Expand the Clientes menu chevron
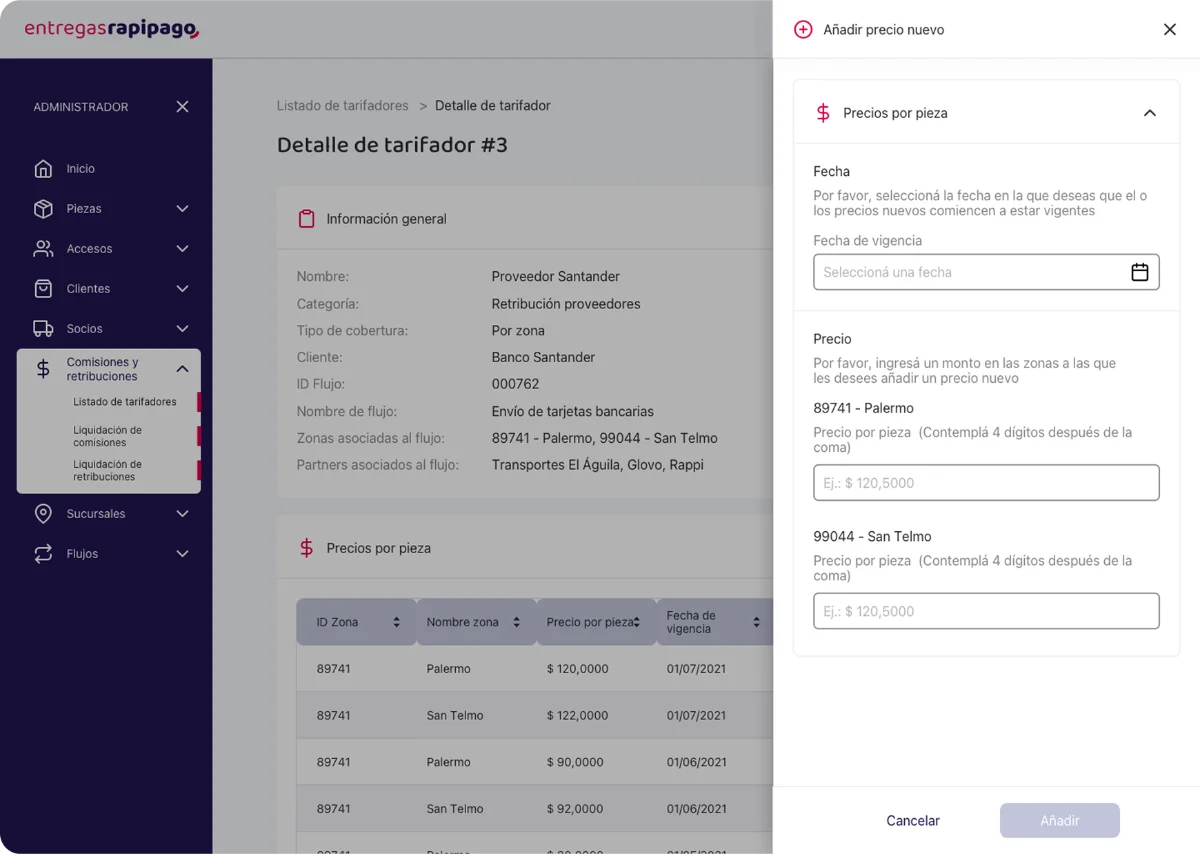The height and width of the screenshot is (854, 1200). (182, 288)
